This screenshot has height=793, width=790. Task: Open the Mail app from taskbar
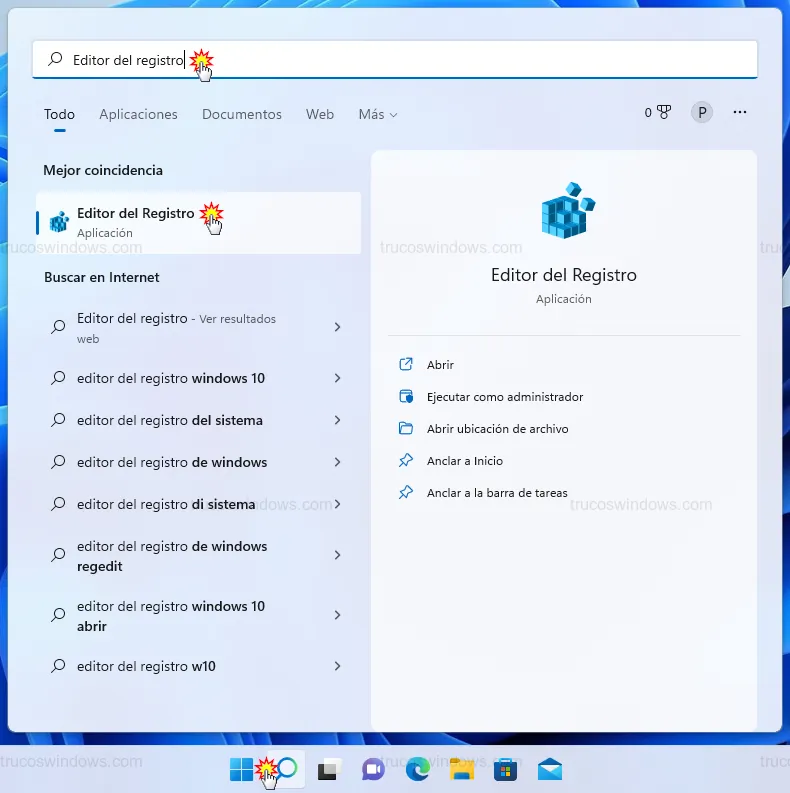(x=549, y=769)
